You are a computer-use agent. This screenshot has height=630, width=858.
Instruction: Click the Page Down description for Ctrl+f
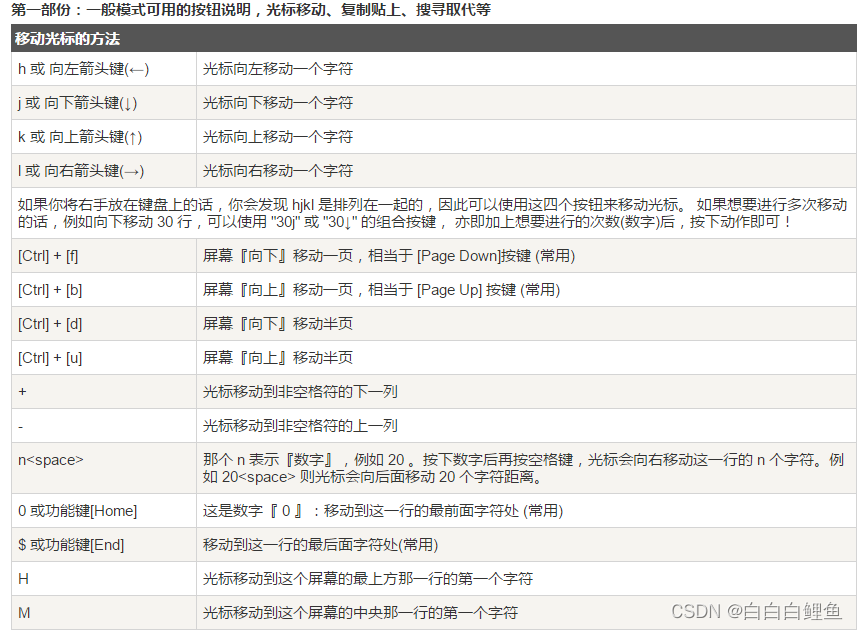[x=389, y=256]
